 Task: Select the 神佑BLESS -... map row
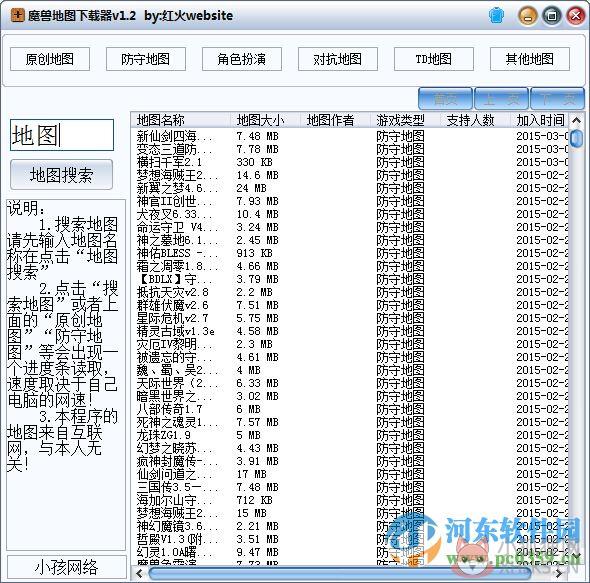click(x=350, y=253)
